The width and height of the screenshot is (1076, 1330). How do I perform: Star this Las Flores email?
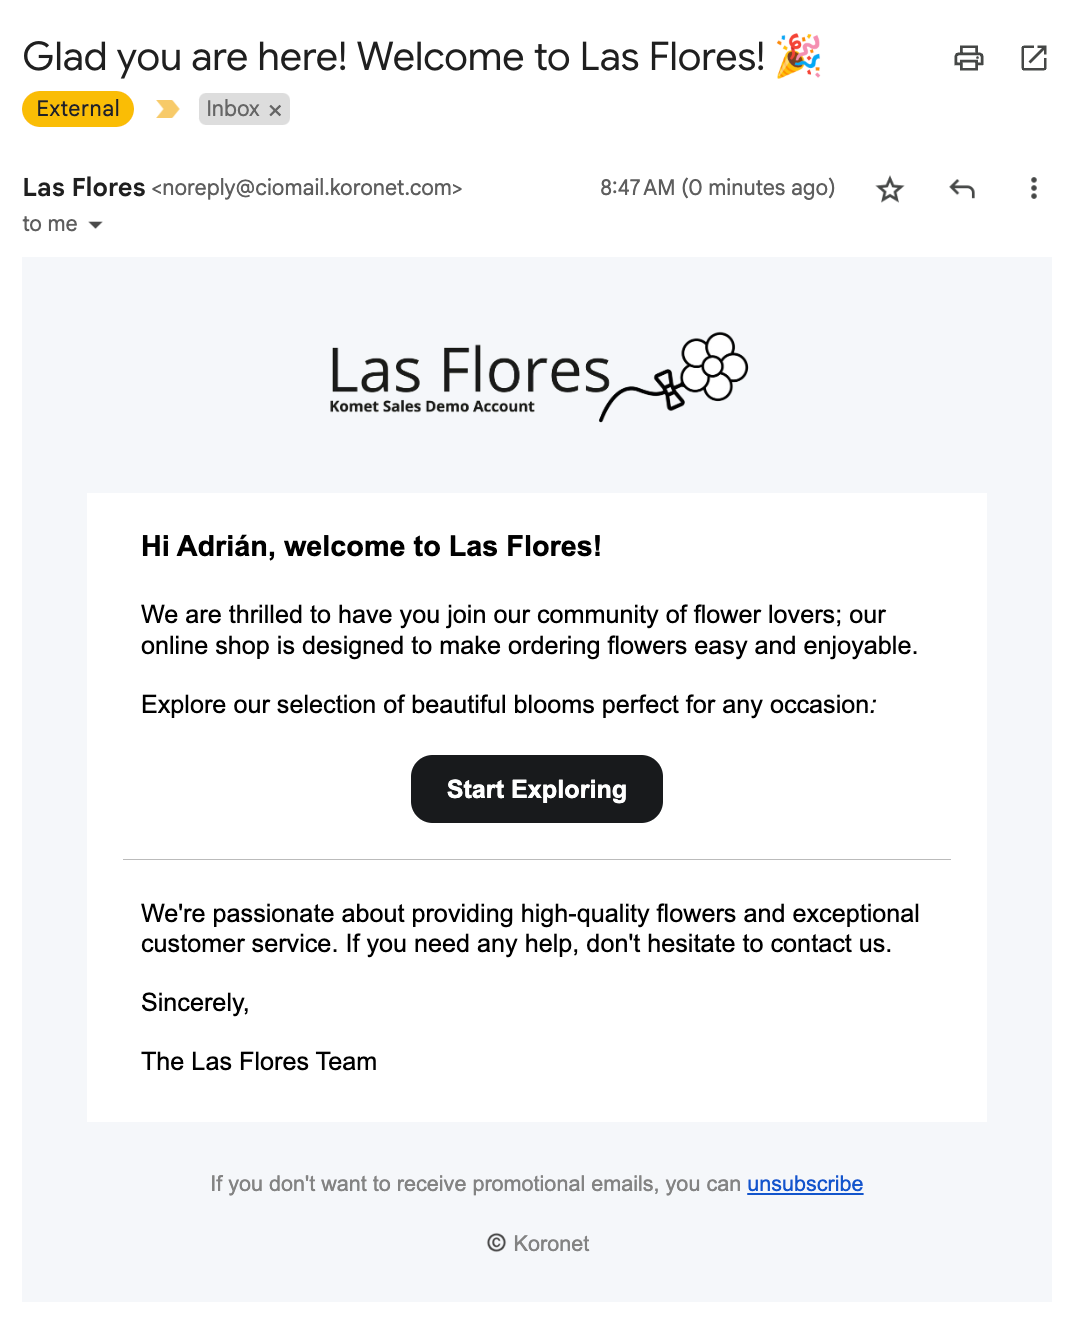(889, 189)
